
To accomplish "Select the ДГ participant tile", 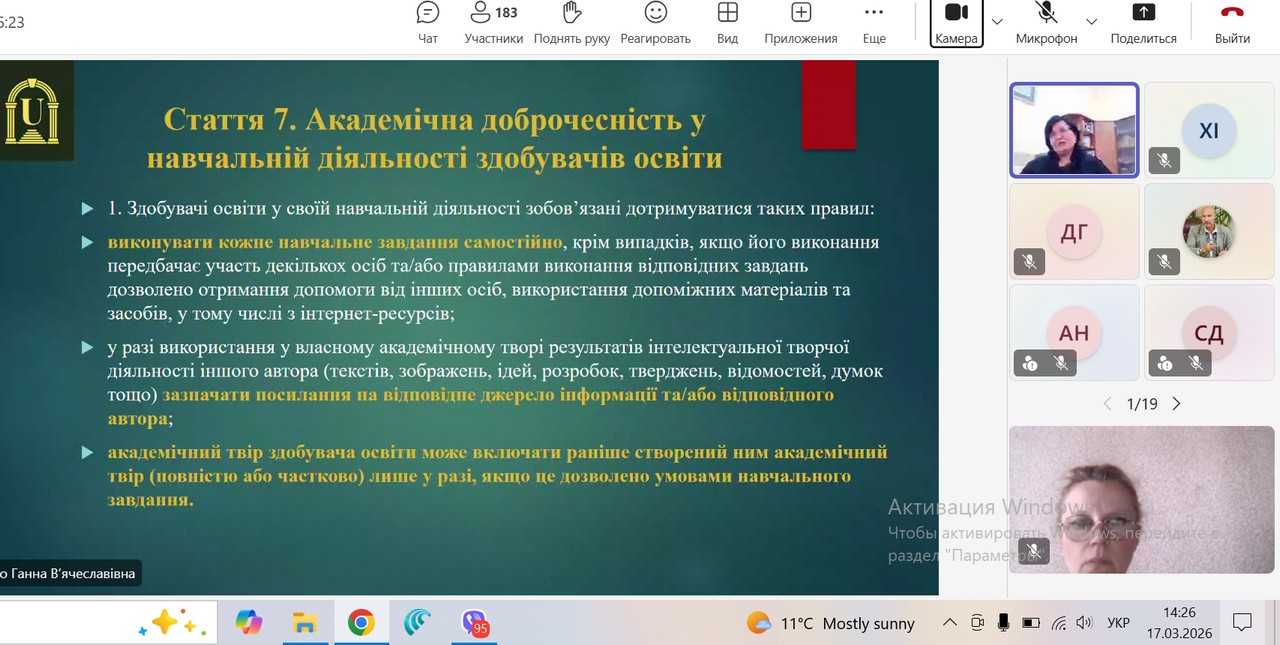I will (1074, 231).
